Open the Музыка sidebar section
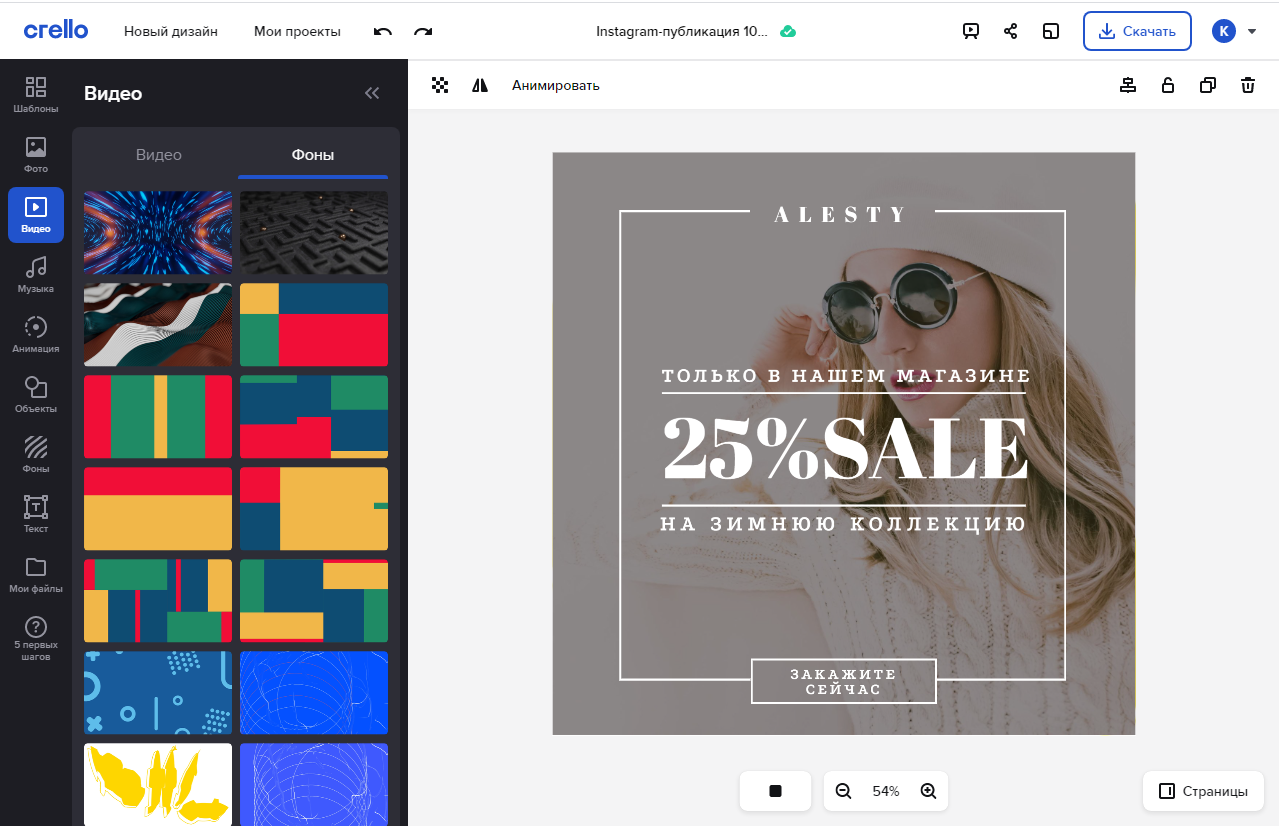The image size is (1279, 826). coord(36,274)
